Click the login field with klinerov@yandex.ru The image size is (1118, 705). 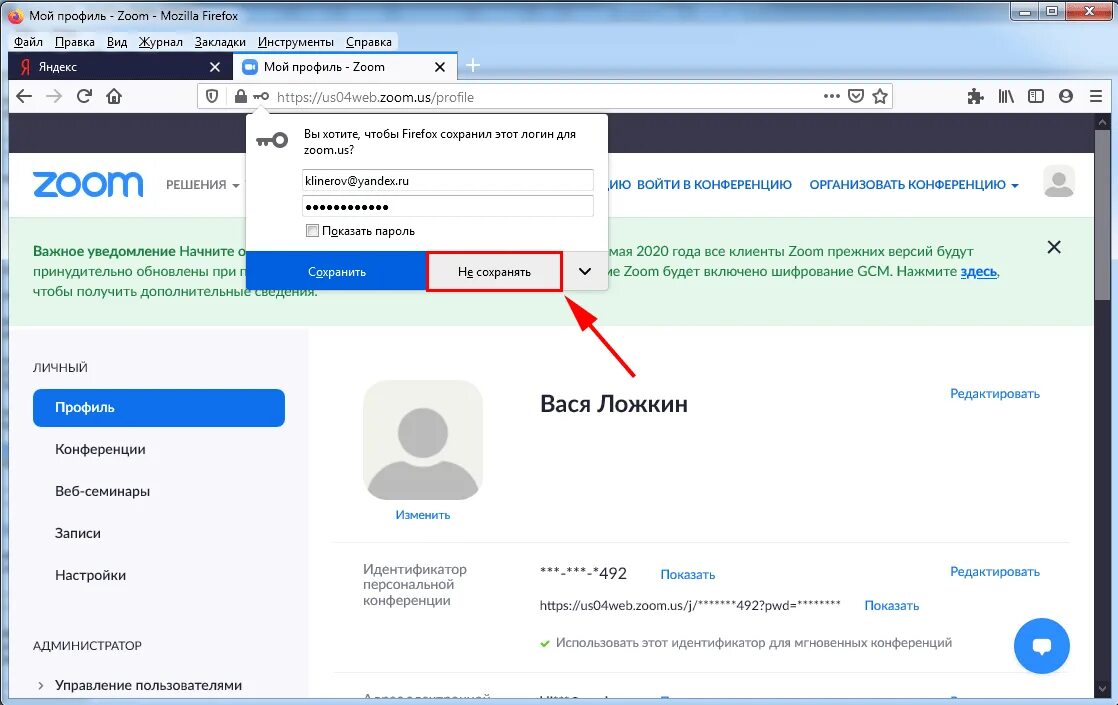click(448, 180)
